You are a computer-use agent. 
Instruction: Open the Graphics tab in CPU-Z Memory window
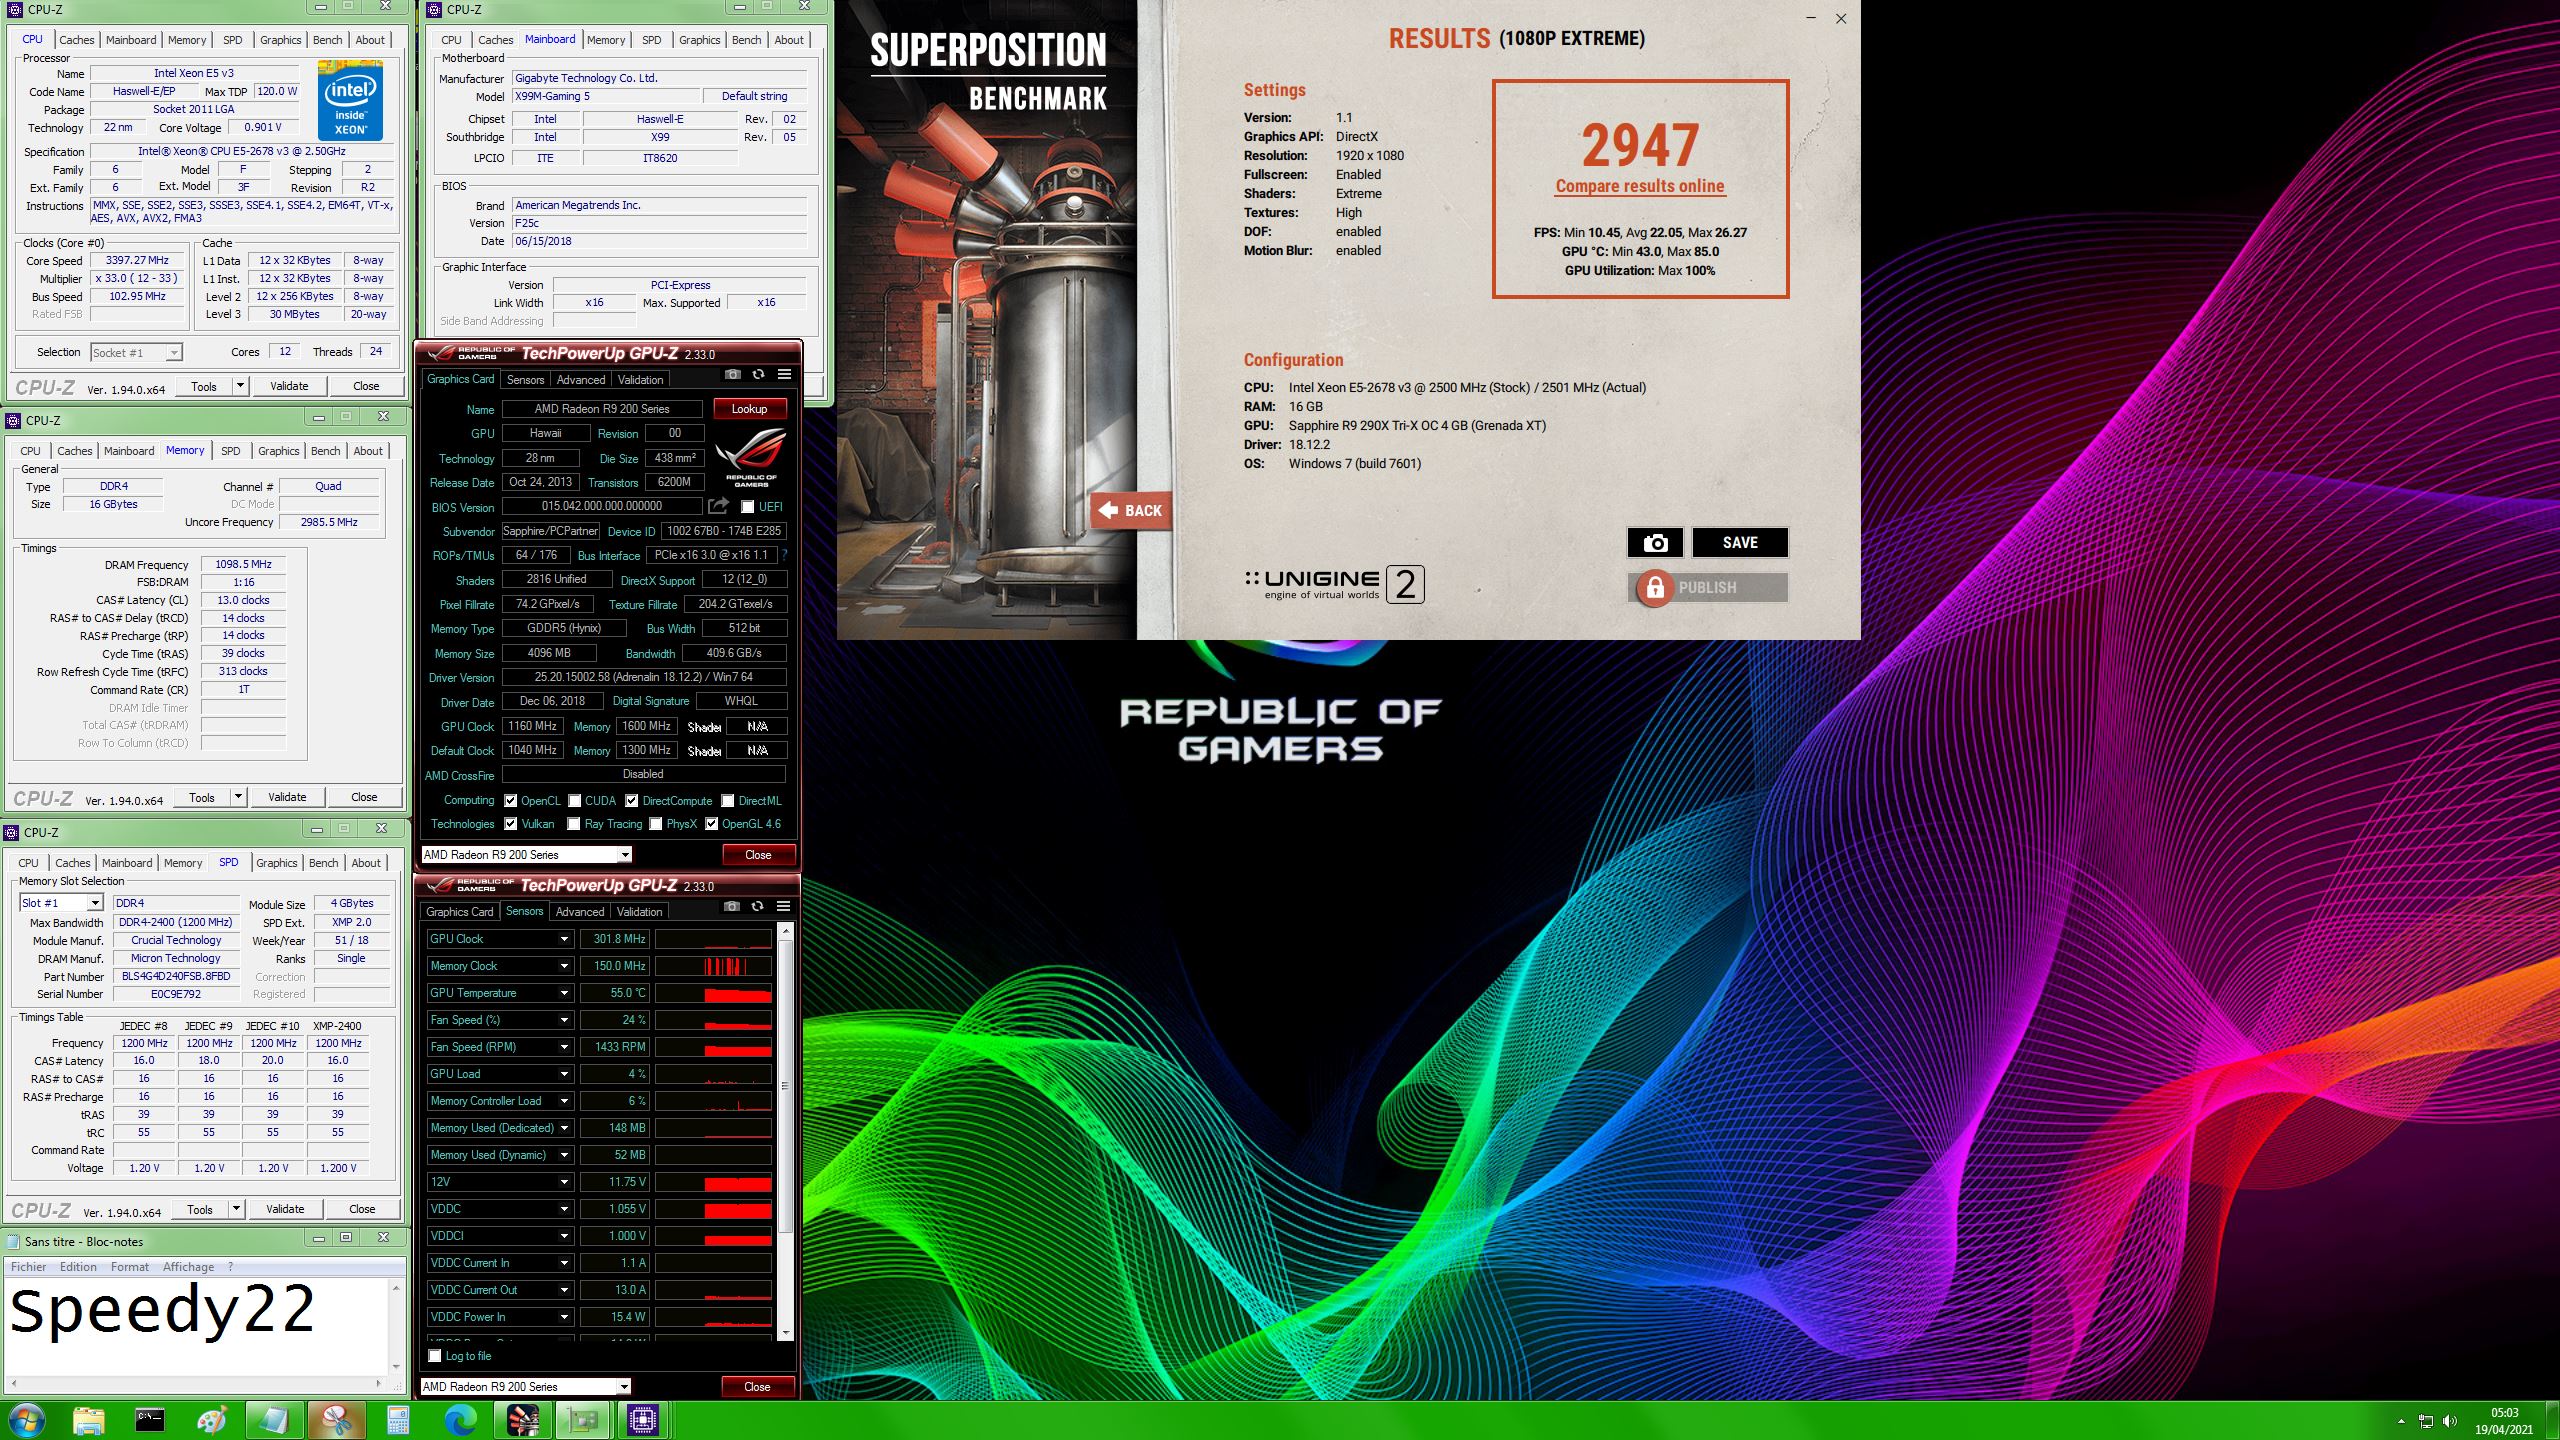(279, 451)
